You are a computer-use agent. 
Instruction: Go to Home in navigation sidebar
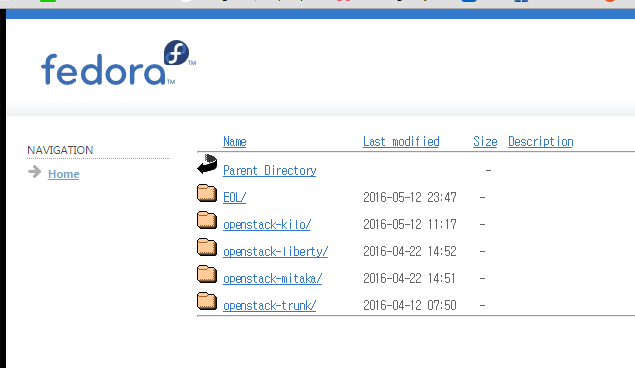click(64, 174)
